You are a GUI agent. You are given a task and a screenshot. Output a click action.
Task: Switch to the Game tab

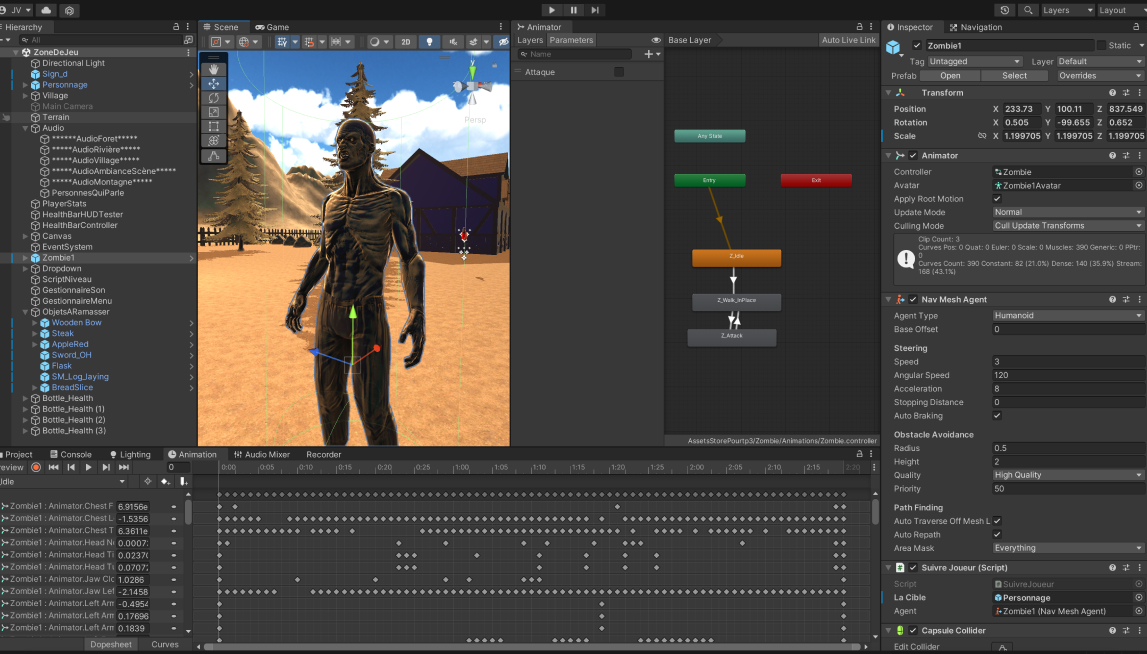point(272,27)
